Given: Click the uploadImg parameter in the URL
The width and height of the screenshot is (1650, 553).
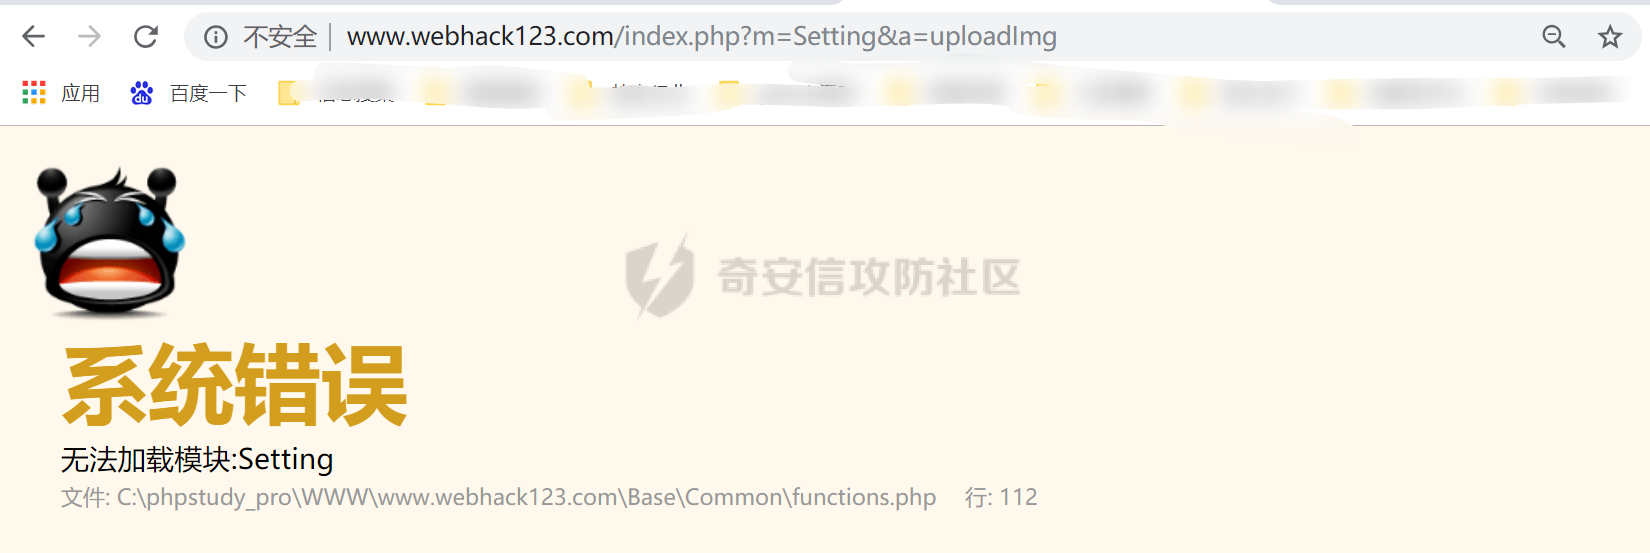Looking at the screenshot, I should 993,37.
